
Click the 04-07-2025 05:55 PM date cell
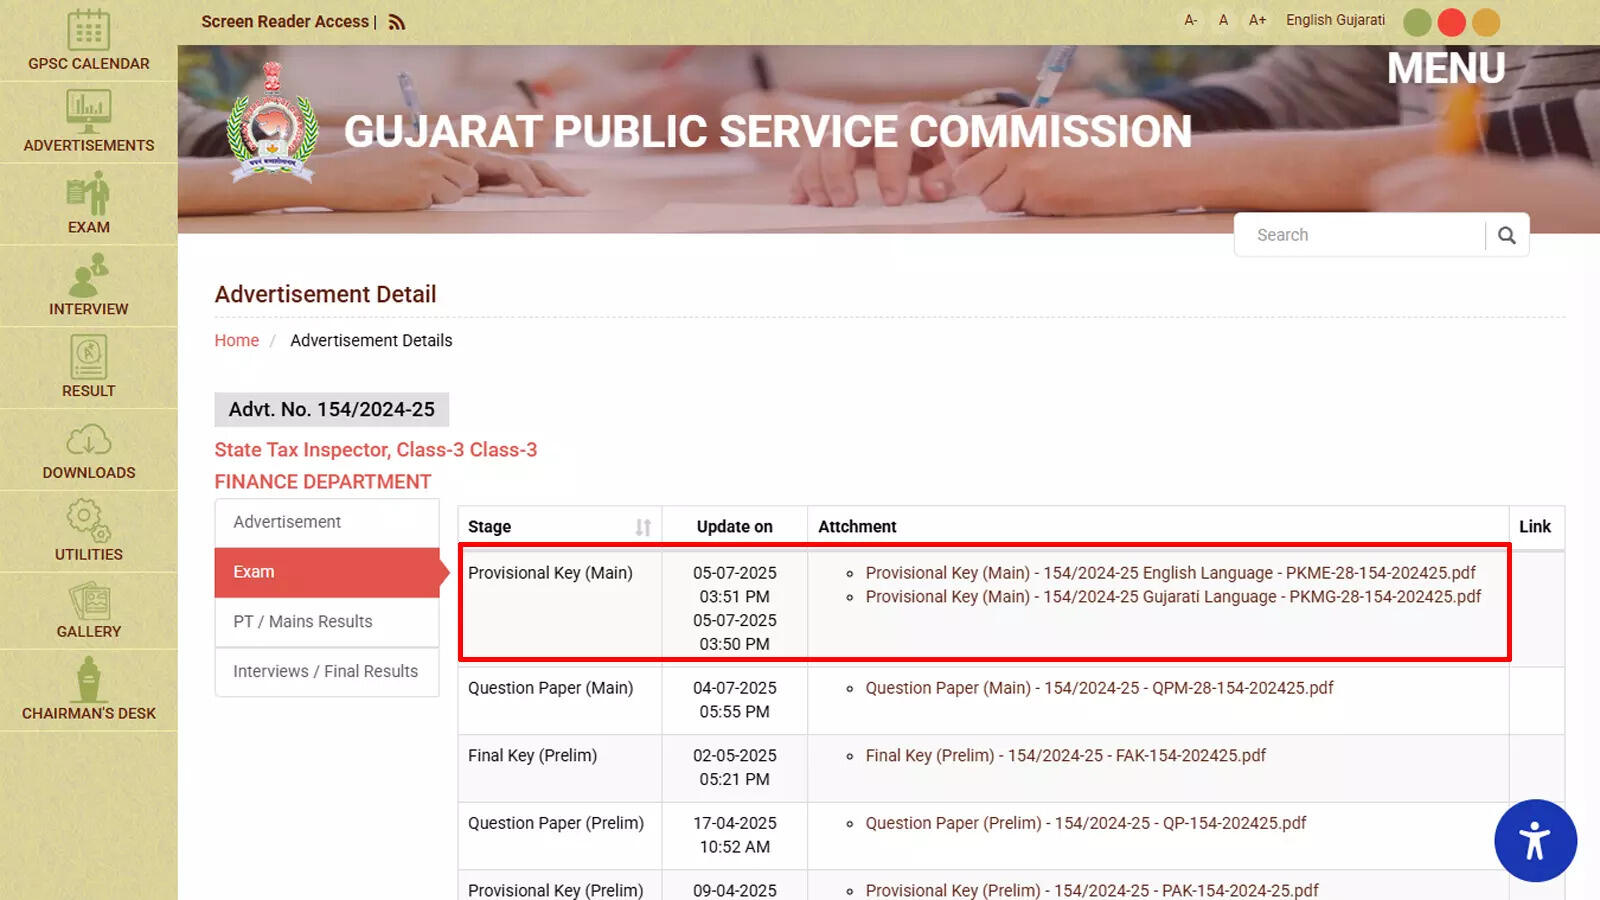coord(734,700)
